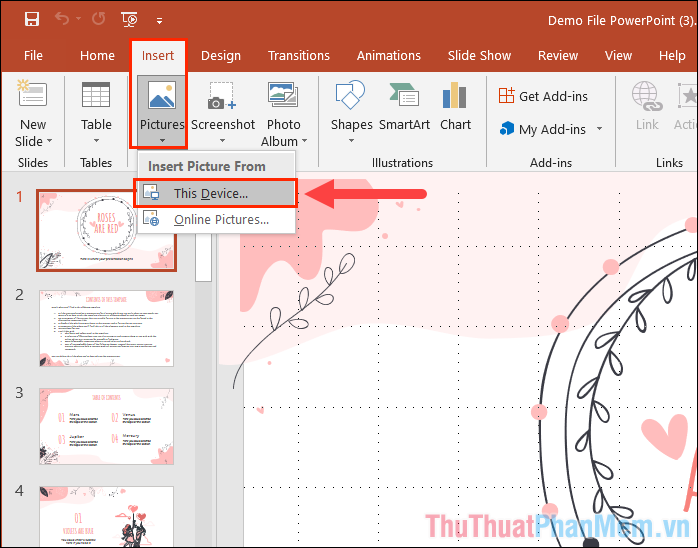
Task: Click the Pictures icon
Action: (162, 95)
